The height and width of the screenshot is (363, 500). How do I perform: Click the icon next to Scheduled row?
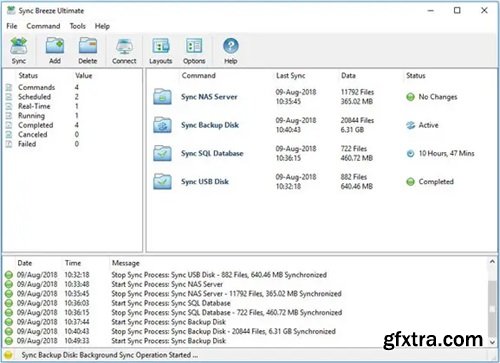click(9, 97)
